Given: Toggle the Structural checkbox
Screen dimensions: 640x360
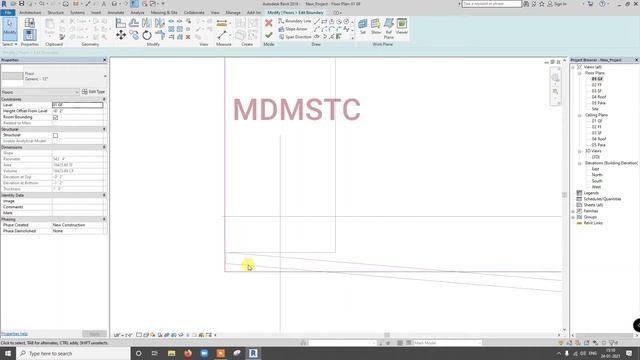Looking at the screenshot, I should coord(56,136).
